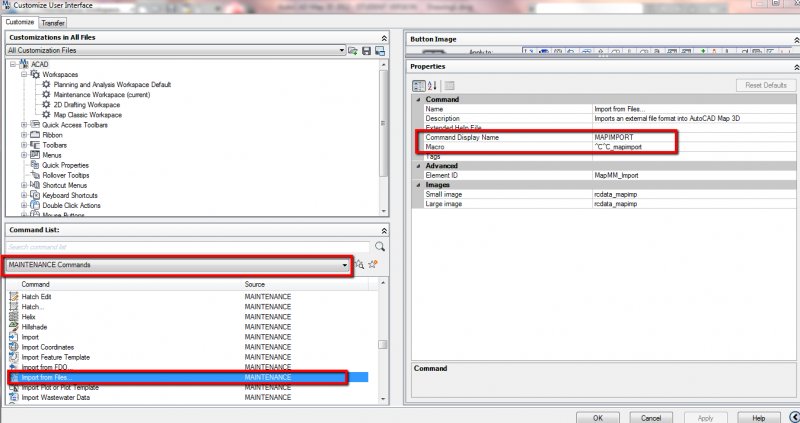Select the Import from Files command row
This screenshot has width=800, height=423.
pyautogui.click(x=188, y=377)
